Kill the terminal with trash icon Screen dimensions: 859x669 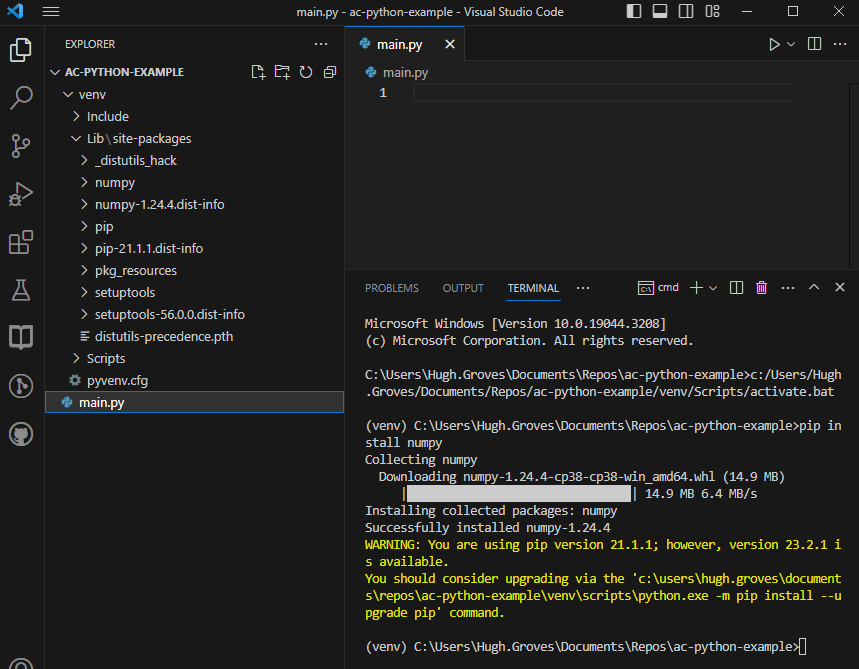coord(761,288)
